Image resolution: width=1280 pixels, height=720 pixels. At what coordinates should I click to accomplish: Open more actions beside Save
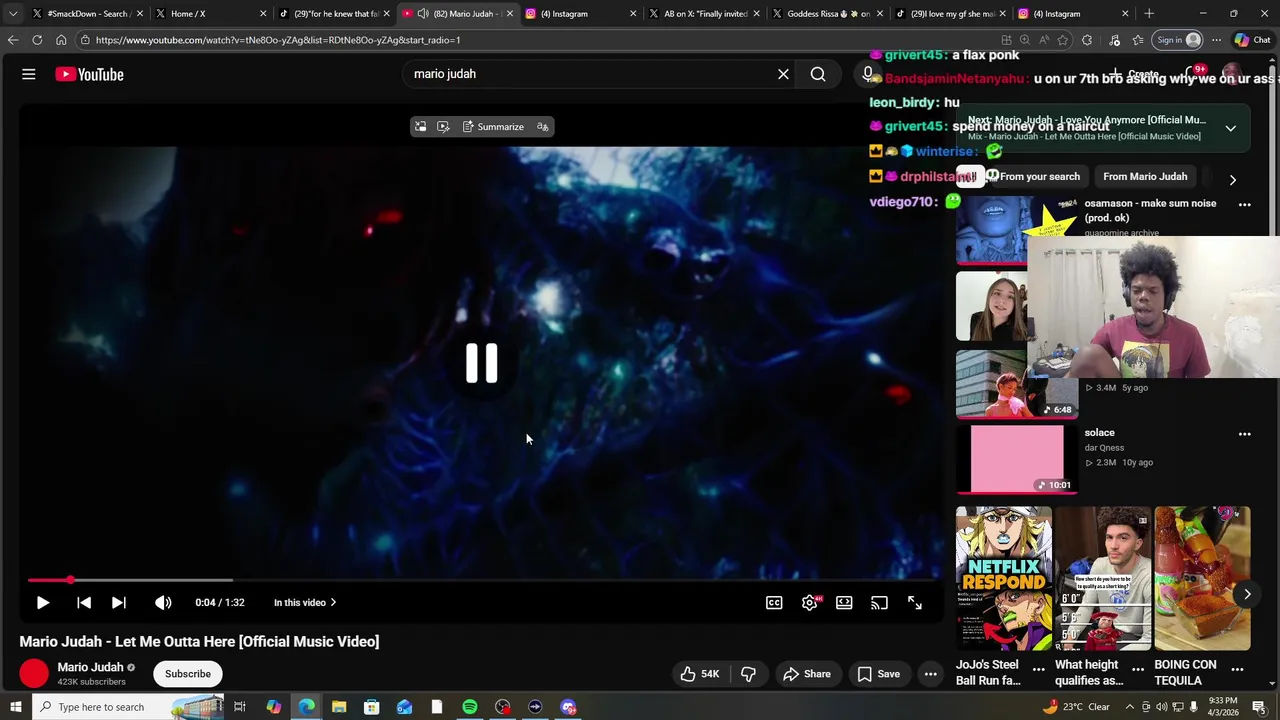(x=930, y=674)
